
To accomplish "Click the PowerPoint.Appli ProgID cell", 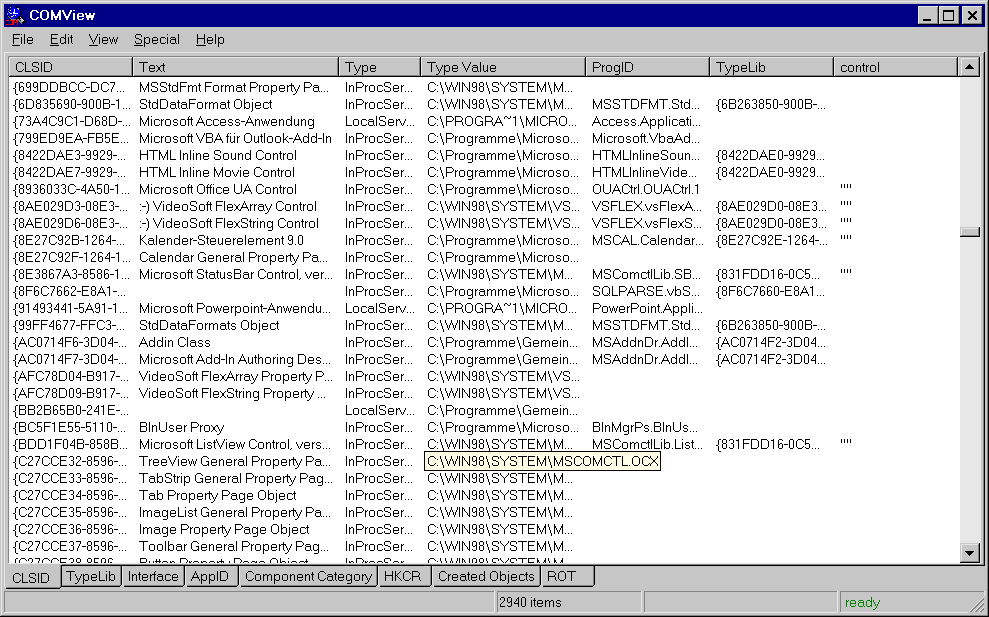I will [647, 309].
